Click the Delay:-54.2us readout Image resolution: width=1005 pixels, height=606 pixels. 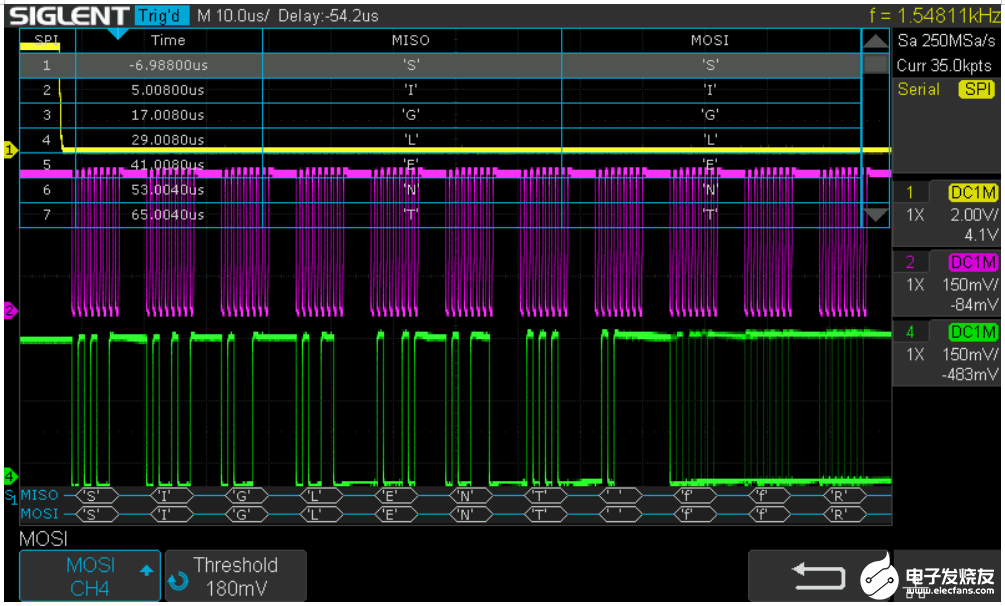(x=328, y=15)
